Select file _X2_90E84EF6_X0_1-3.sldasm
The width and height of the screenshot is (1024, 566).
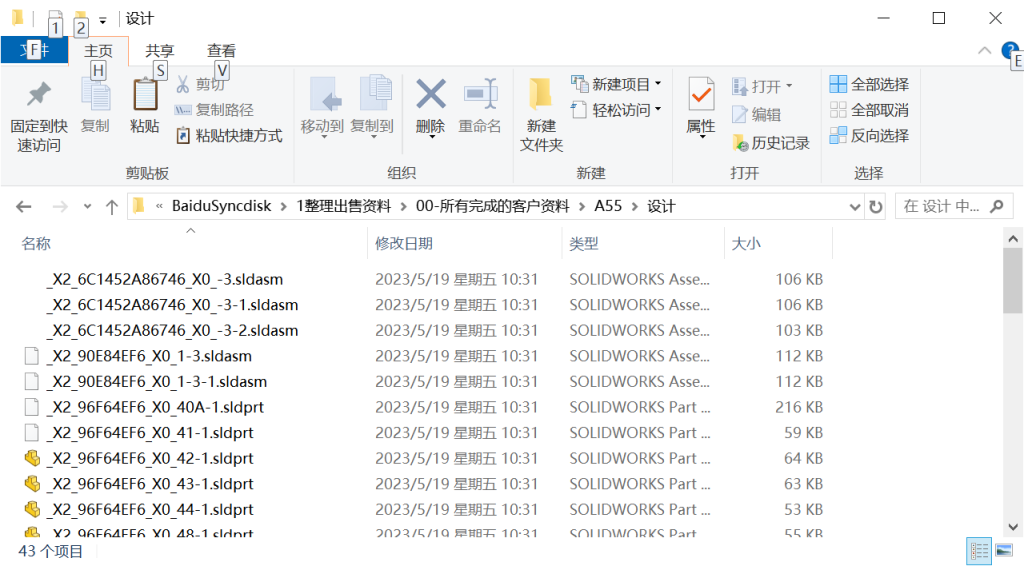[149, 356]
